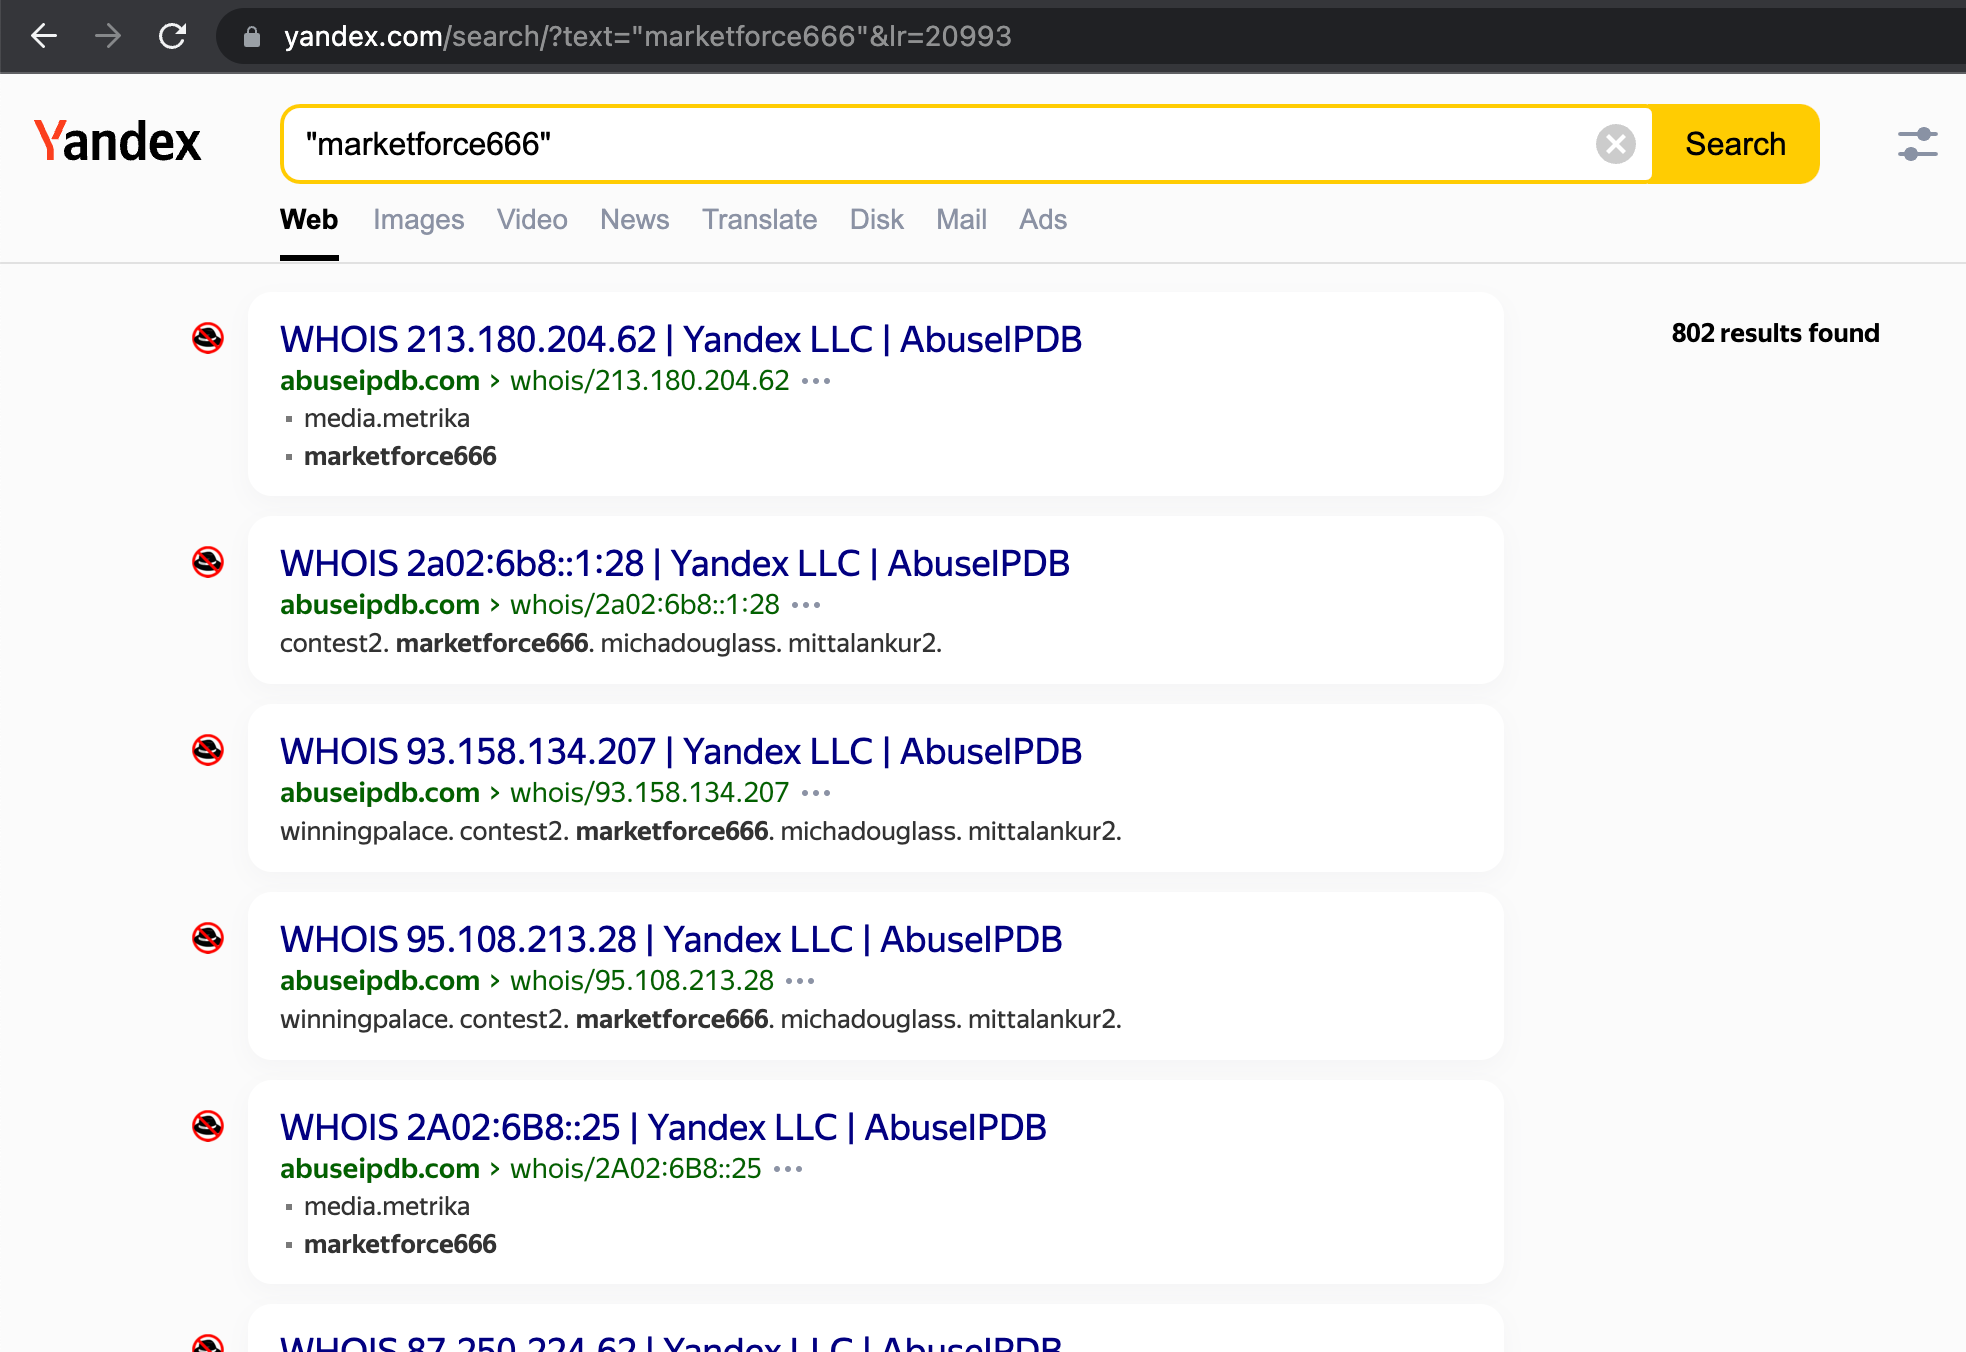Click favicon beside WHOIS 213.180.204.62 result
This screenshot has height=1352, width=1966.
(208, 338)
